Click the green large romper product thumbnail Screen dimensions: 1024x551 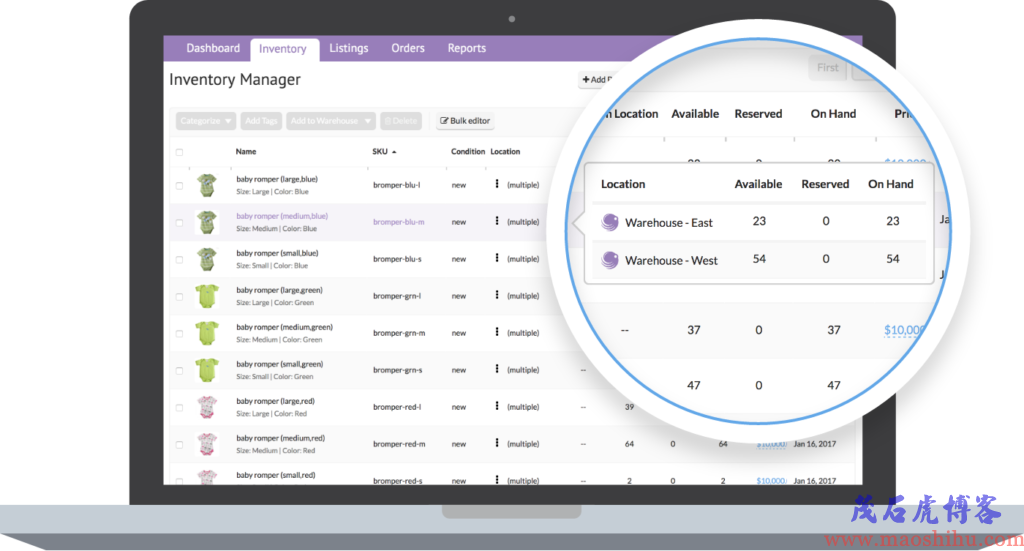pos(207,296)
